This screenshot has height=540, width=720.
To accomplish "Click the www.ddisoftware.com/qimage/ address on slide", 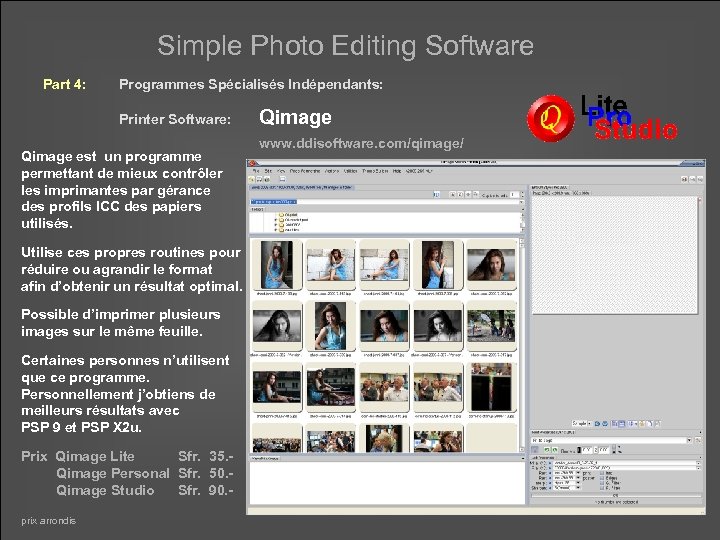I will (x=361, y=144).
